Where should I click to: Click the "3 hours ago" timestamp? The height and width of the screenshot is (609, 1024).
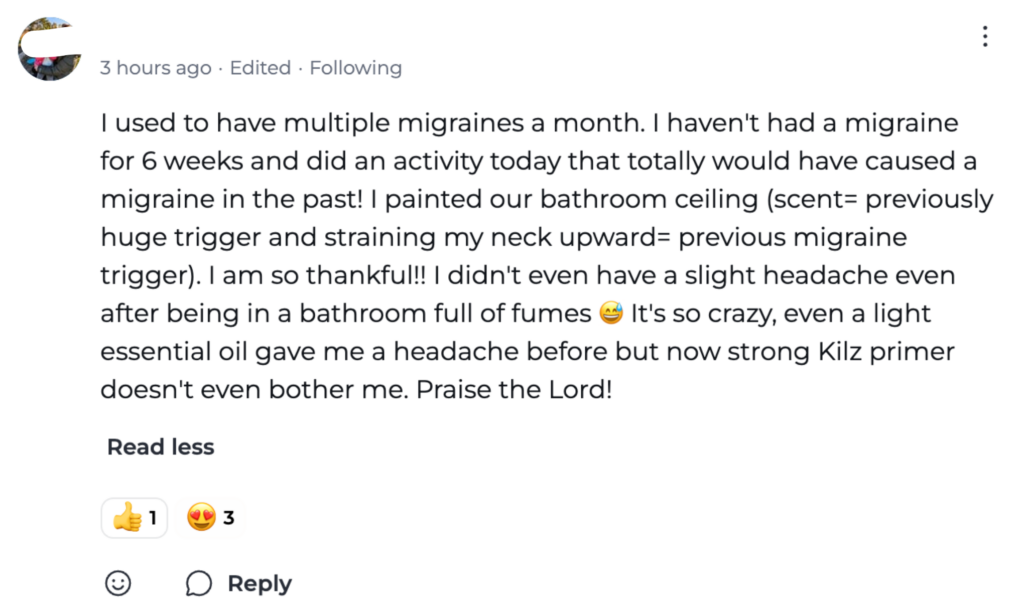point(155,68)
